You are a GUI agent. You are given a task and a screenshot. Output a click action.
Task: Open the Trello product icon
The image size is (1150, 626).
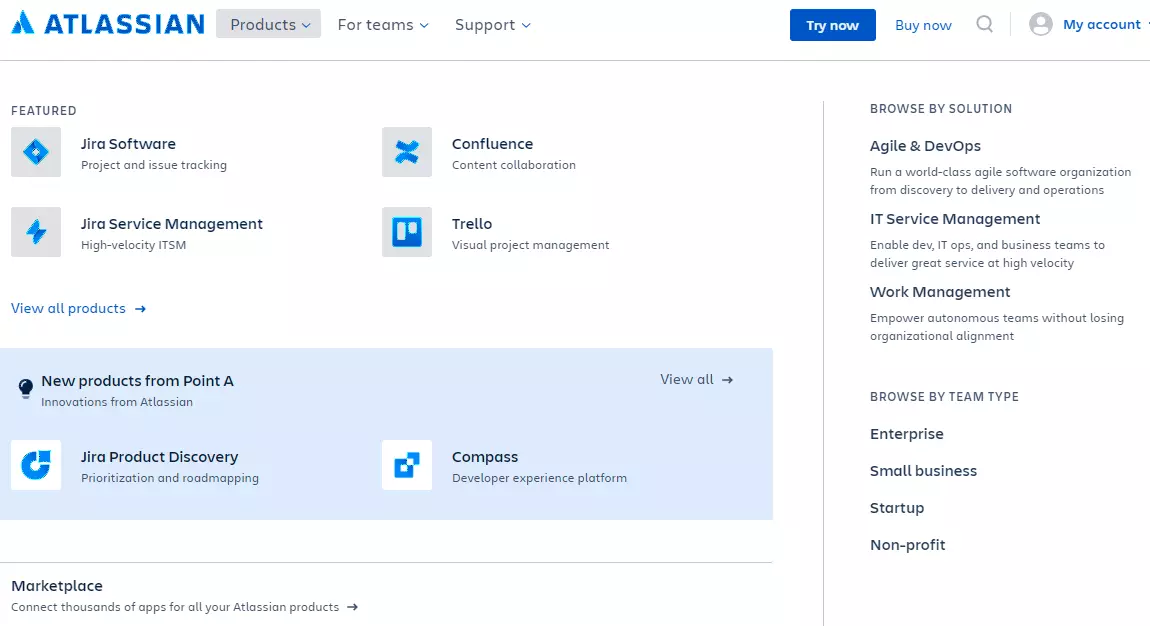407,232
